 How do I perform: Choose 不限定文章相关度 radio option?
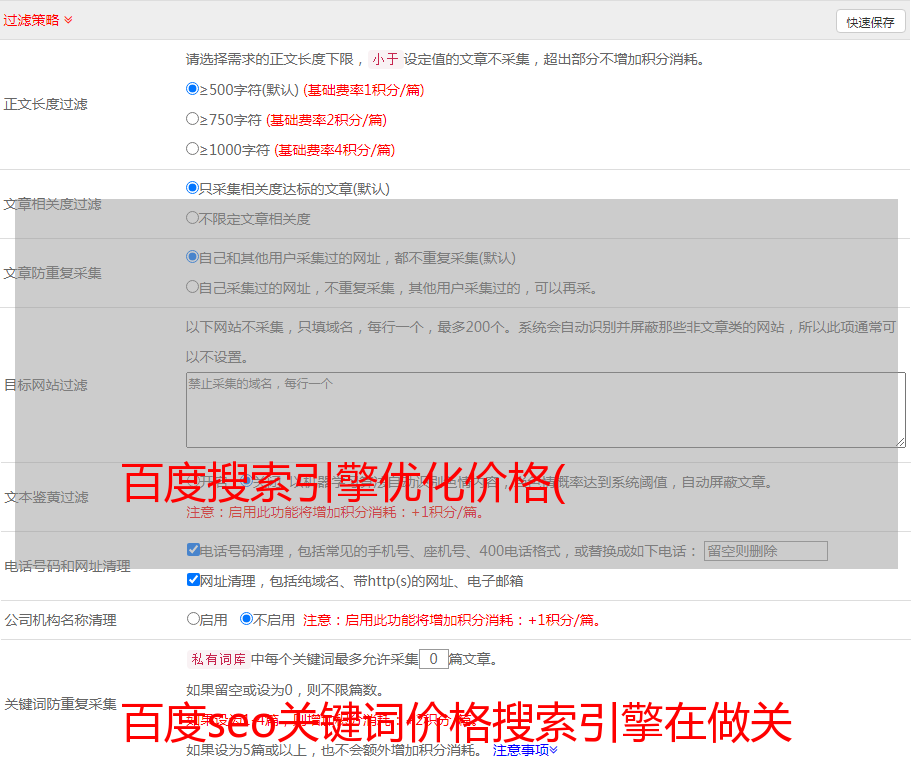[193, 218]
